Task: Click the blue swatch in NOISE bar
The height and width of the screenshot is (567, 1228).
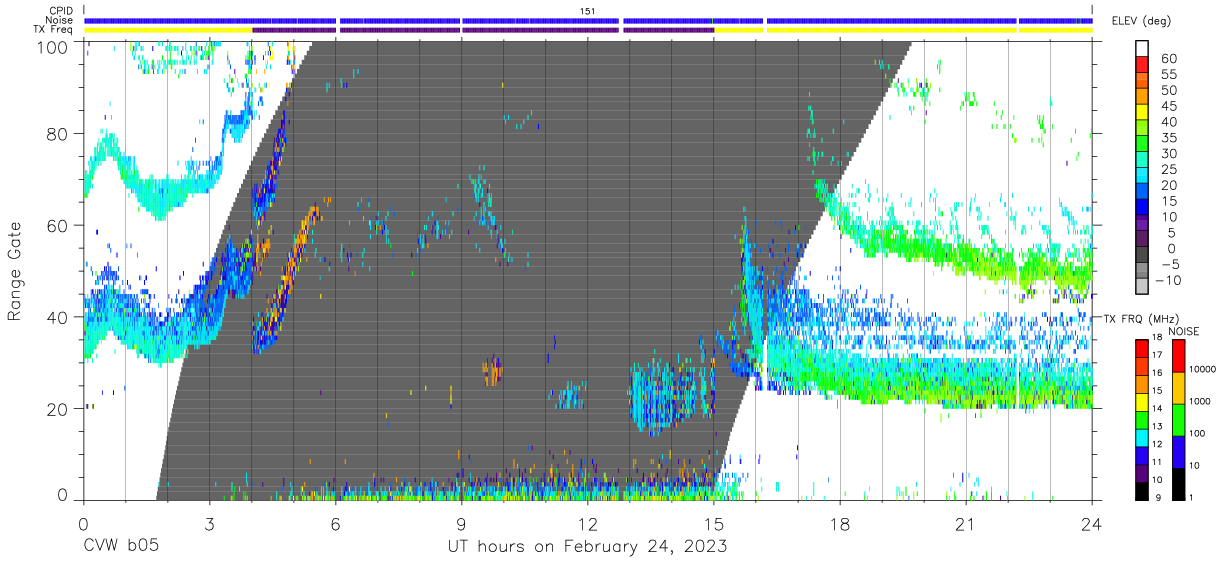Action: tap(1179, 450)
